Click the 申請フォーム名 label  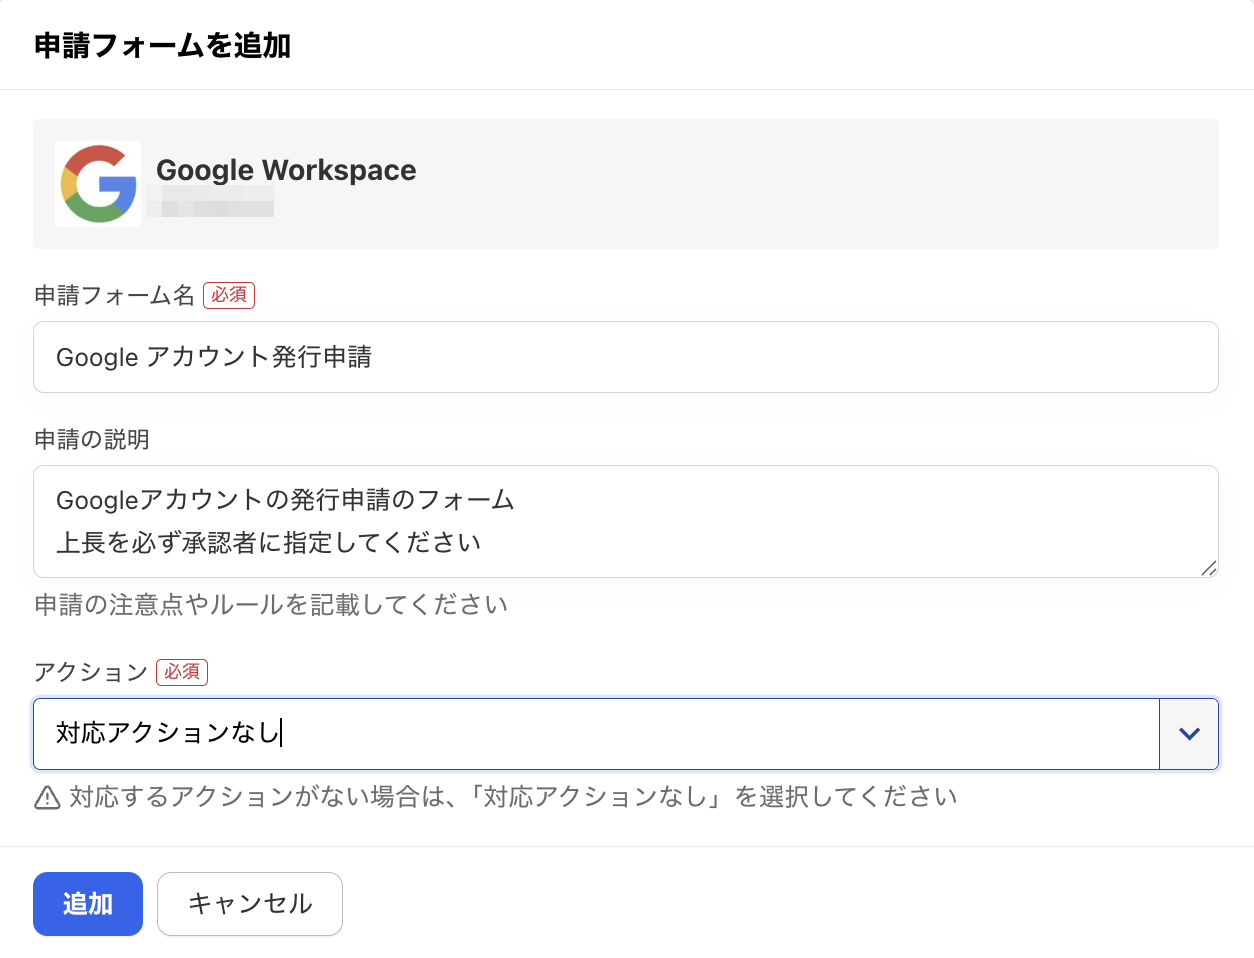click(114, 295)
